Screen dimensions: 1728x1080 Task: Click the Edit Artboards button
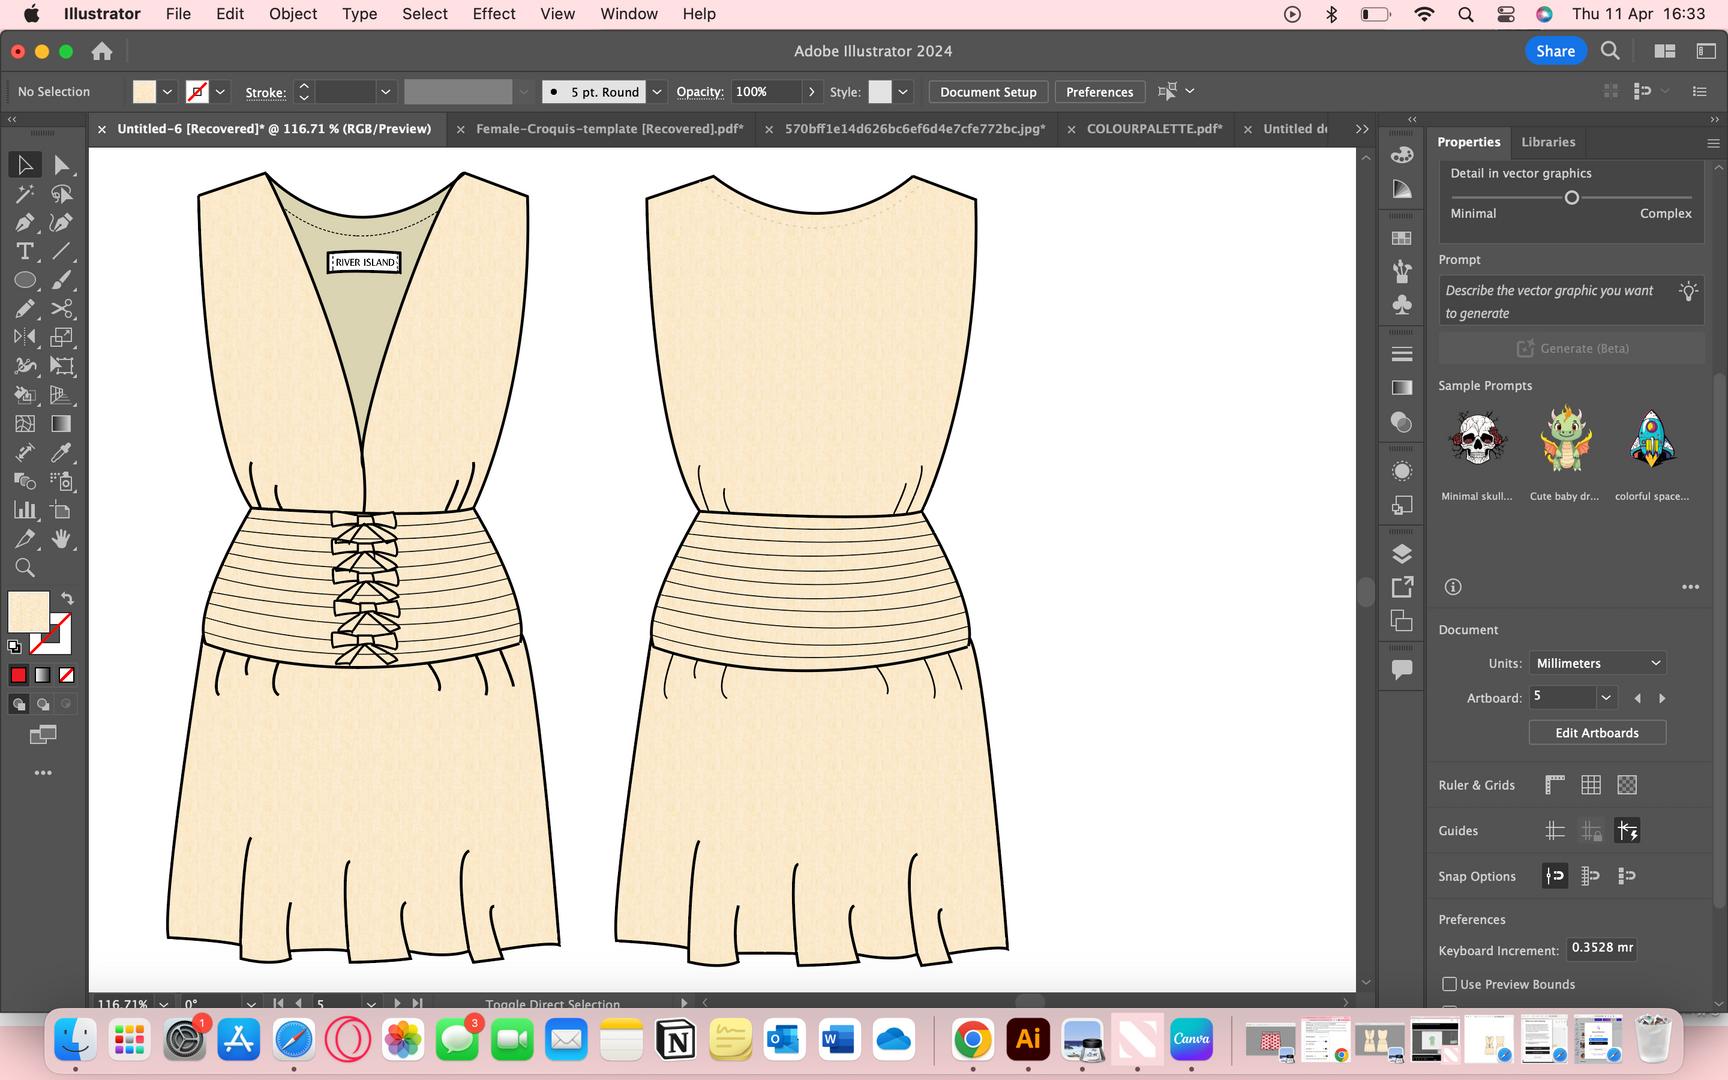[x=1596, y=733]
